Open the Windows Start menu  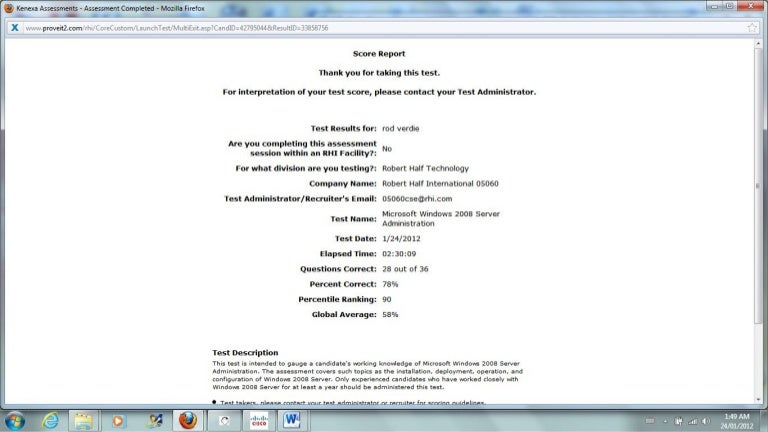click(x=14, y=421)
